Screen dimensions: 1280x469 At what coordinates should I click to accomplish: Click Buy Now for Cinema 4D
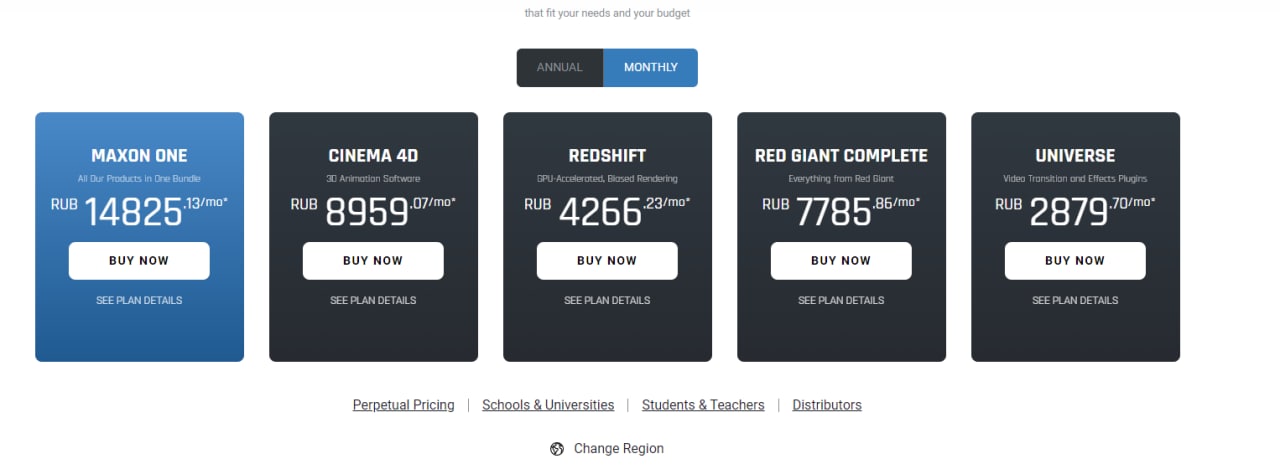pyautogui.click(x=373, y=261)
